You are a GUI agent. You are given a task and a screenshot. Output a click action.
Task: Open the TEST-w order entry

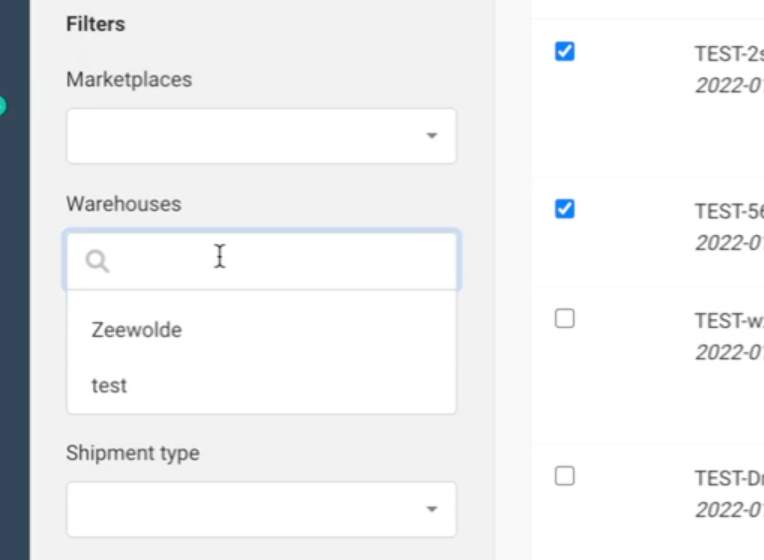[729, 321]
